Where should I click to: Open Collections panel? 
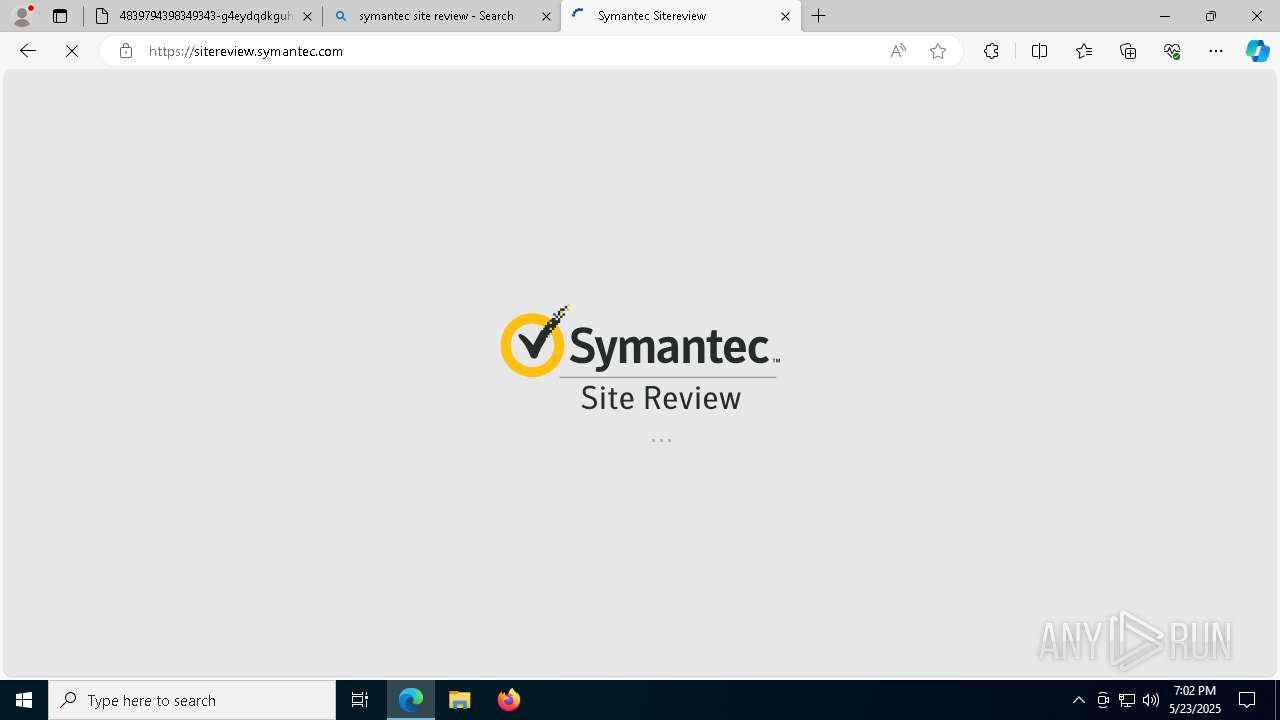tap(1128, 51)
